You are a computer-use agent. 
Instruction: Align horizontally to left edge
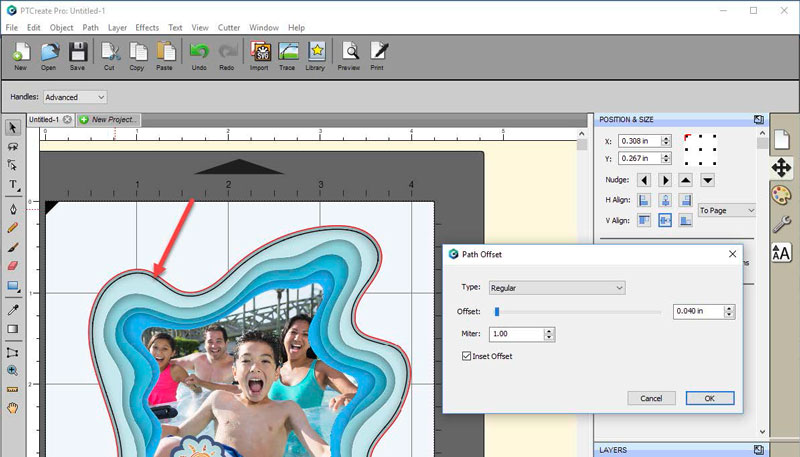644,200
